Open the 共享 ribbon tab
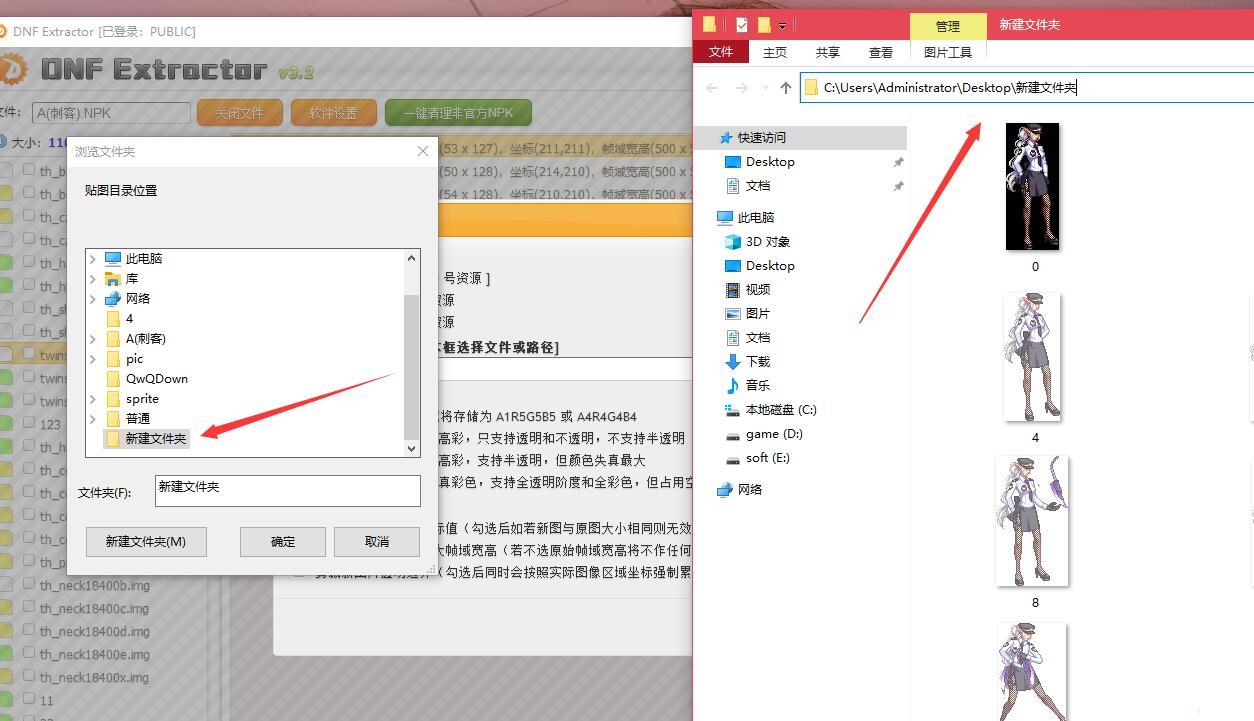This screenshot has height=721, width=1254. click(x=828, y=52)
